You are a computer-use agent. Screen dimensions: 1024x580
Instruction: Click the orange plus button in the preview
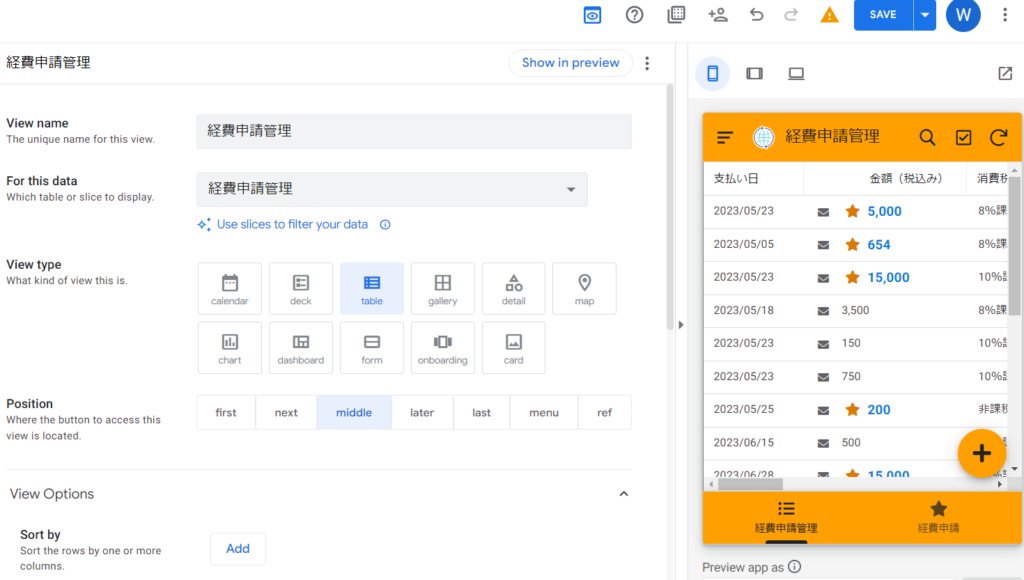[982, 452]
